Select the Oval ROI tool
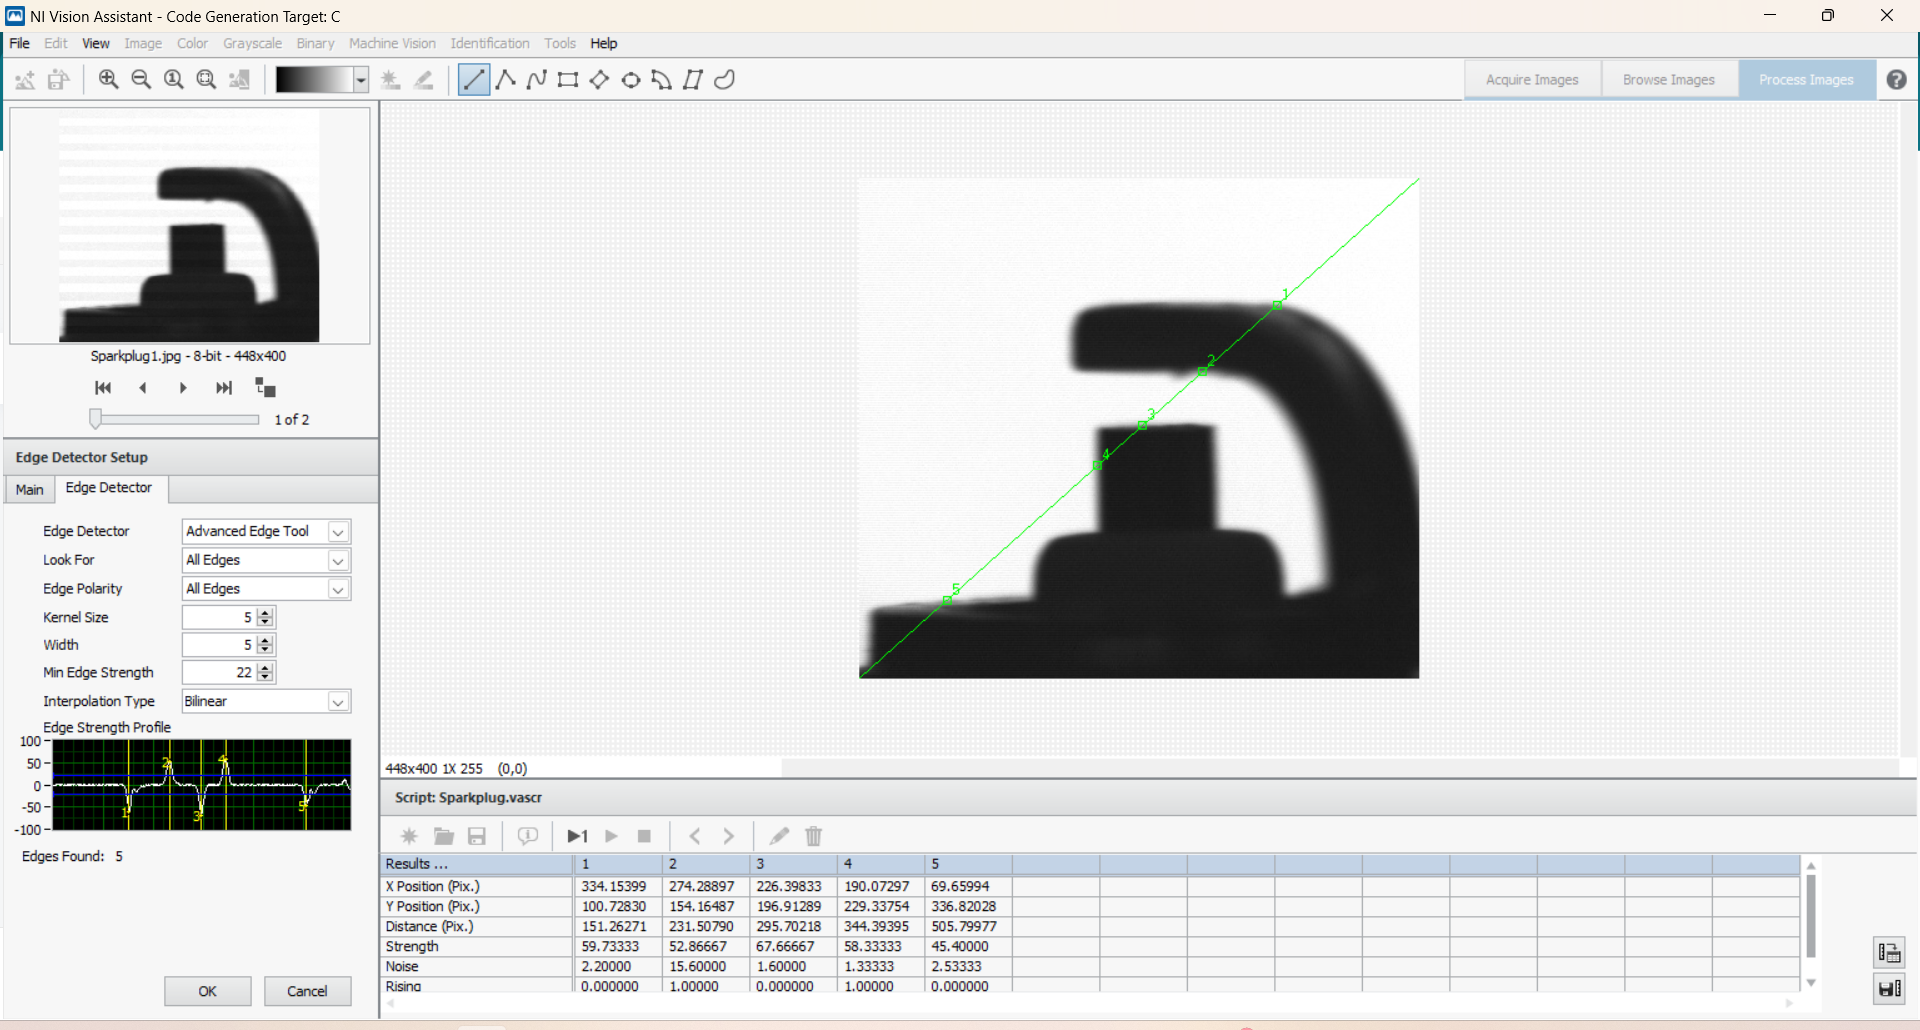This screenshot has height=1030, width=1920. coord(631,79)
